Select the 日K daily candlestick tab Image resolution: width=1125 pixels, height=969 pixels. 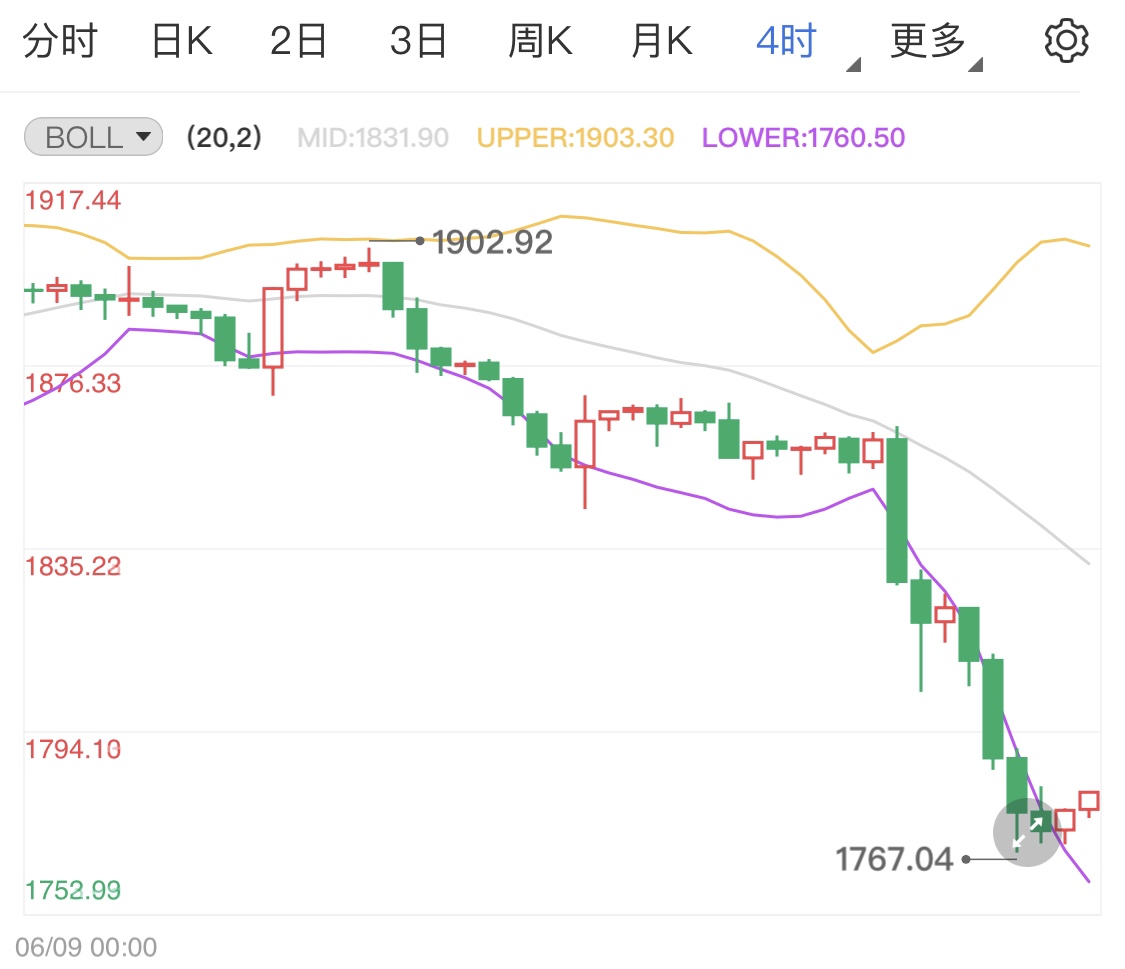(x=182, y=41)
